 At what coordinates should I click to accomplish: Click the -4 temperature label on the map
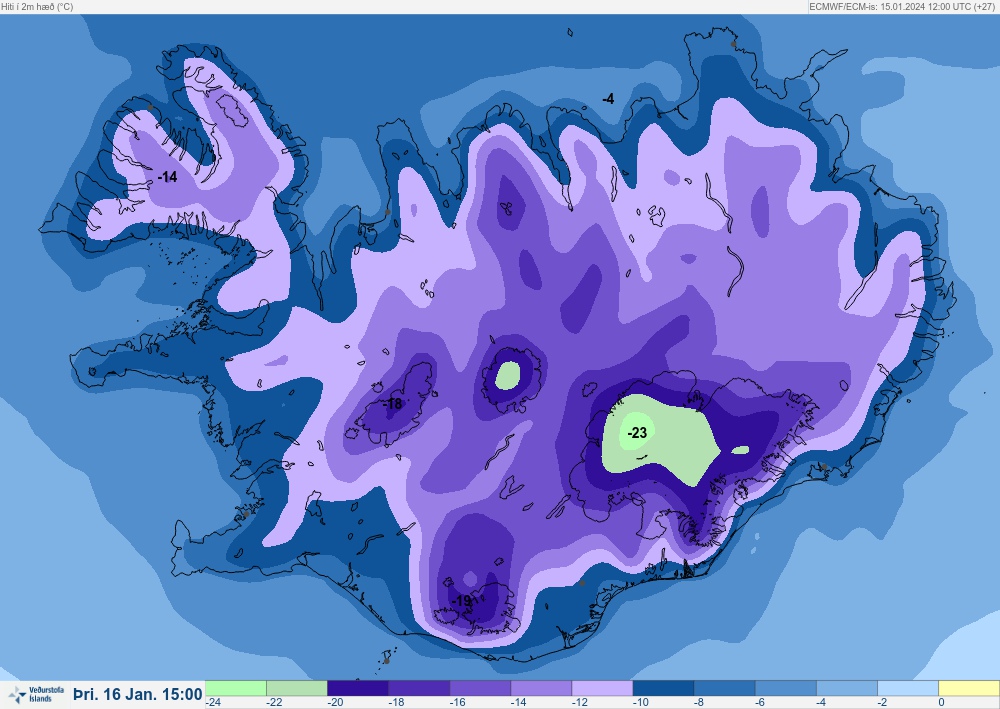point(608,99)
